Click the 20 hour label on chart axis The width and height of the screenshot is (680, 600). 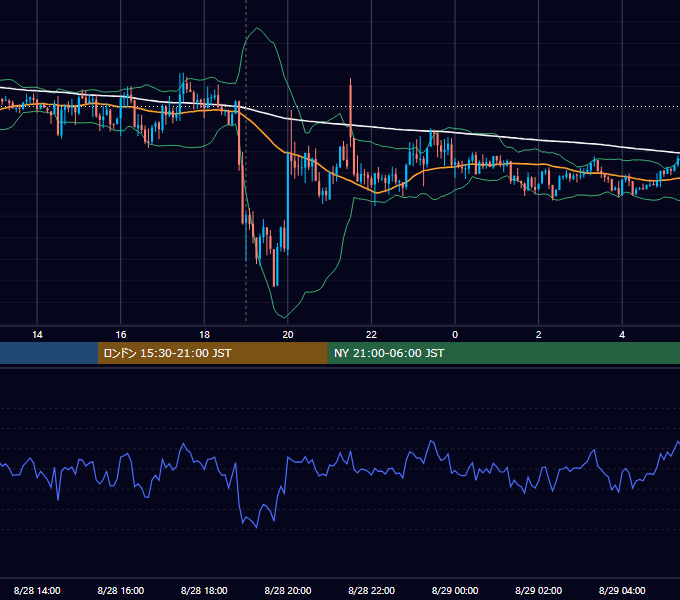[x=288, y=335]
